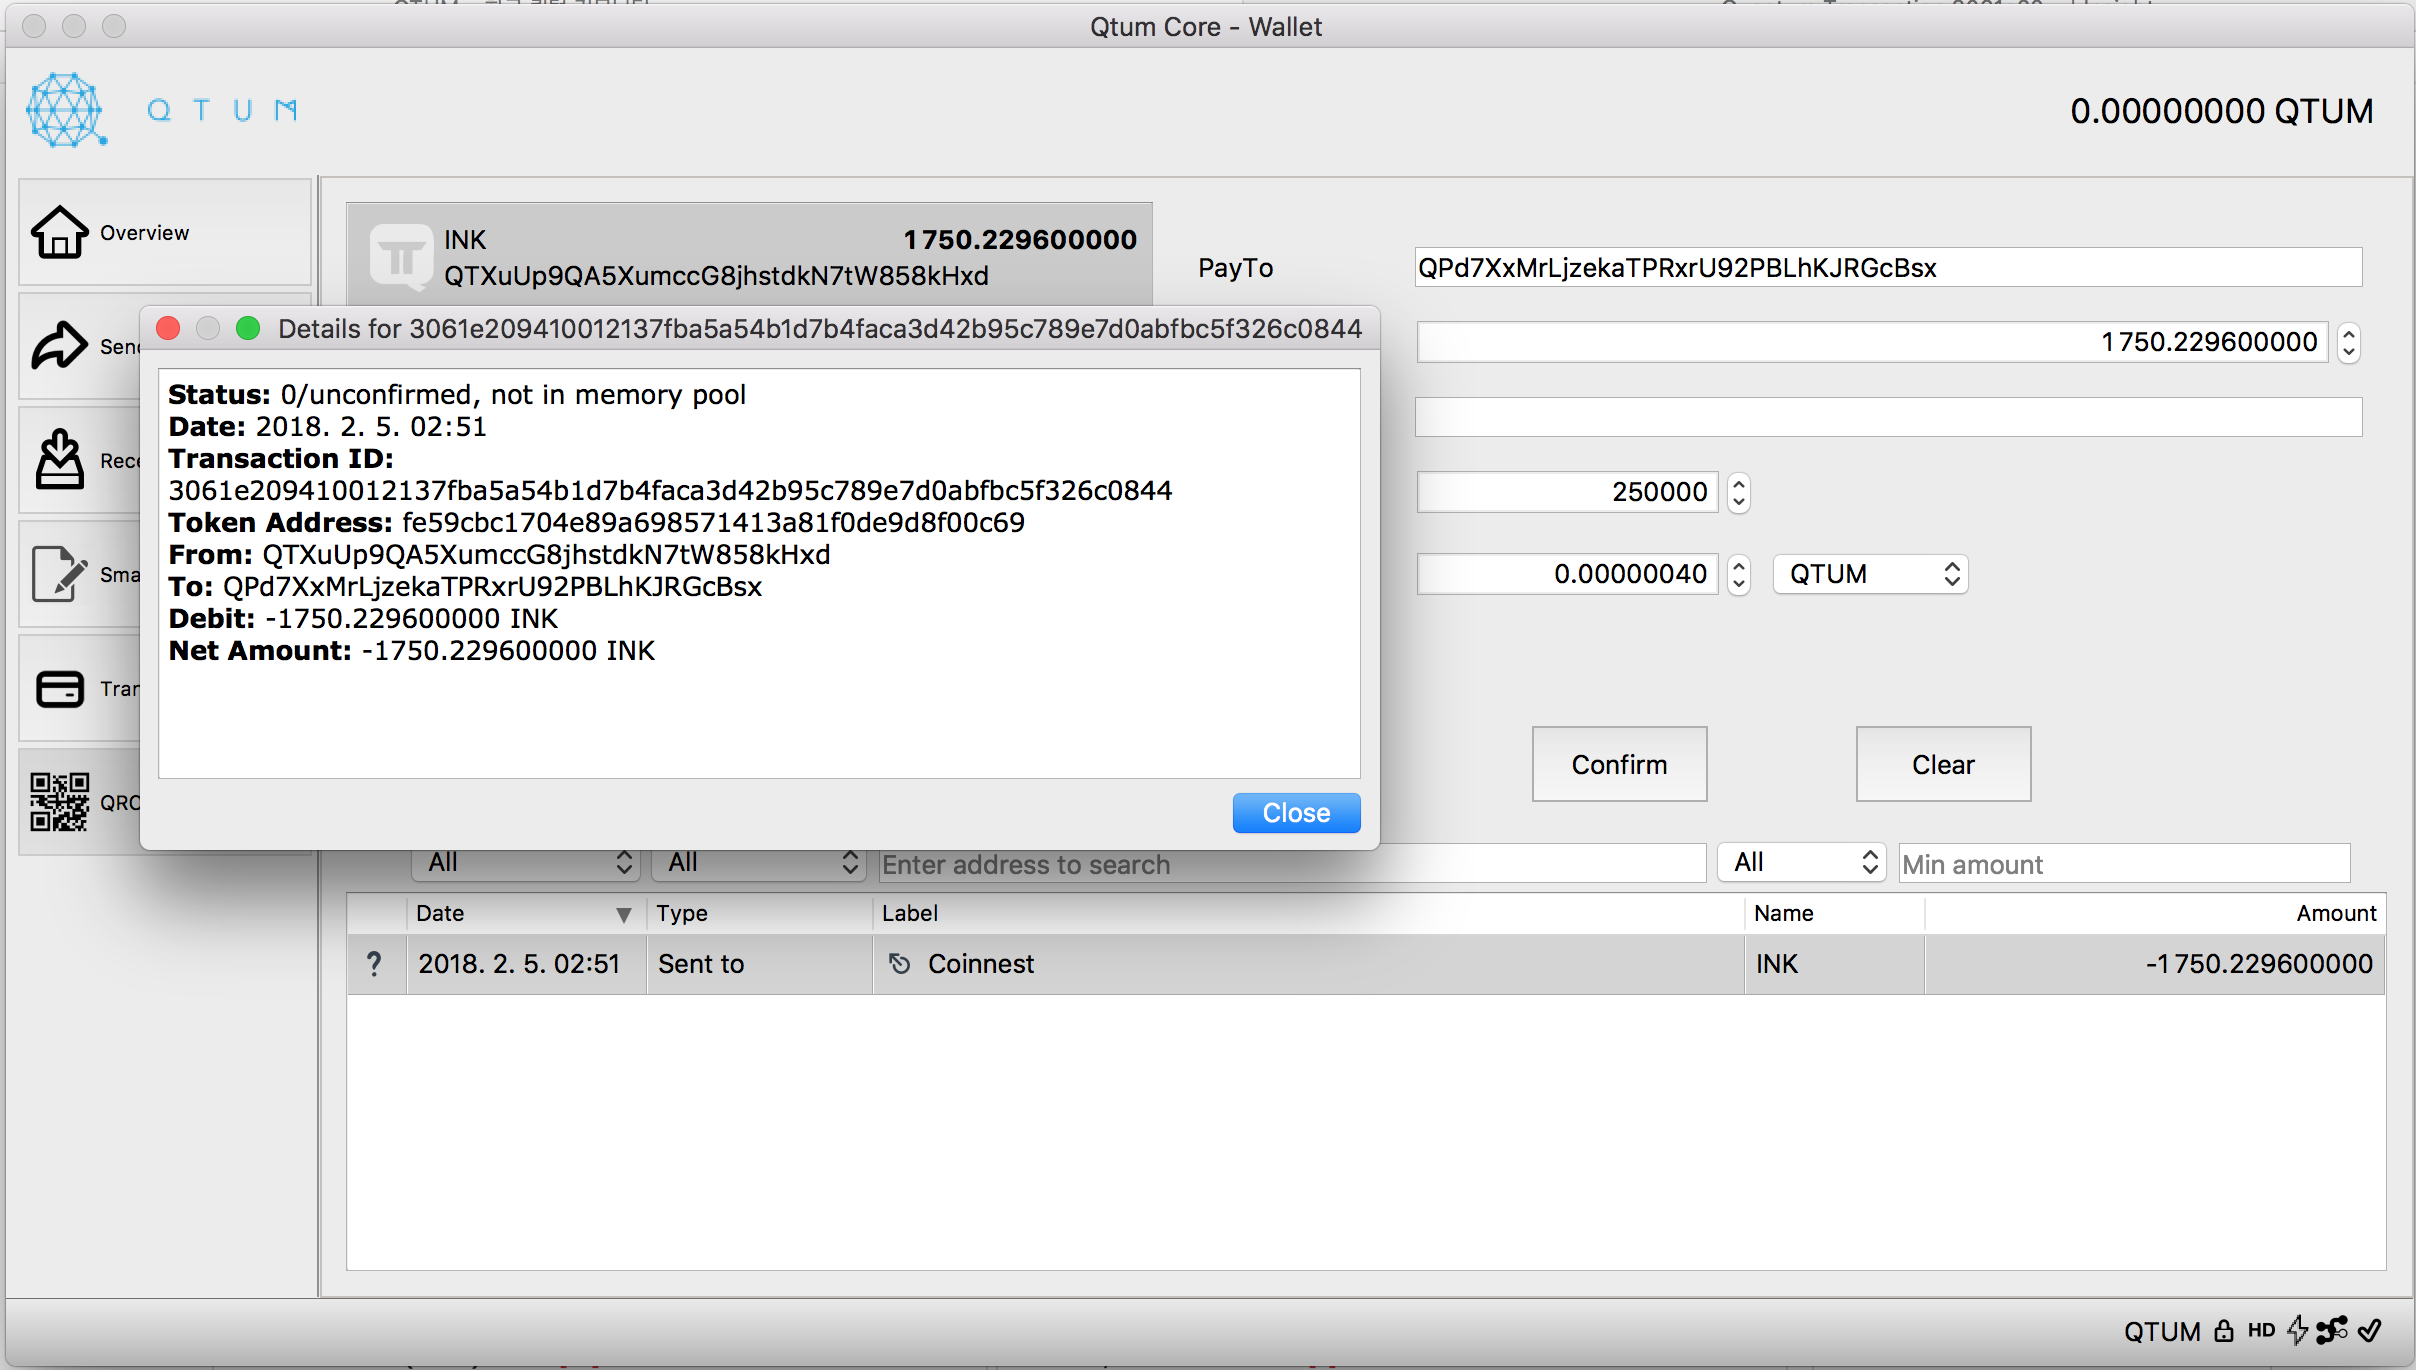Click the gas limit 250000 stepper
2416x1370 pixels.
pyautogui.click(x=1739, y=492)
